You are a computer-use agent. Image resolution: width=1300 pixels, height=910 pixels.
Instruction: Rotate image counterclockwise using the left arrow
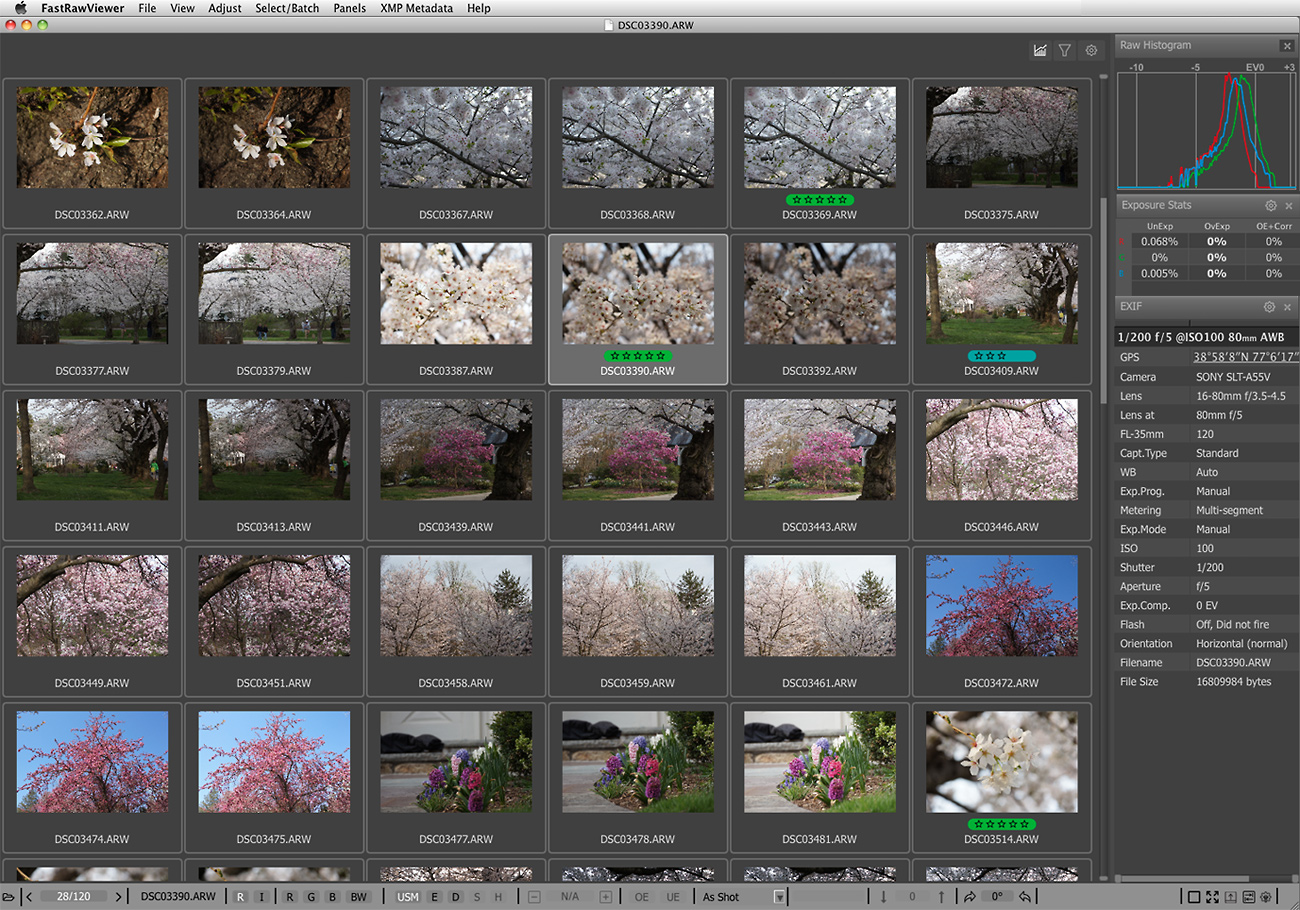(x=1025, y=897)
